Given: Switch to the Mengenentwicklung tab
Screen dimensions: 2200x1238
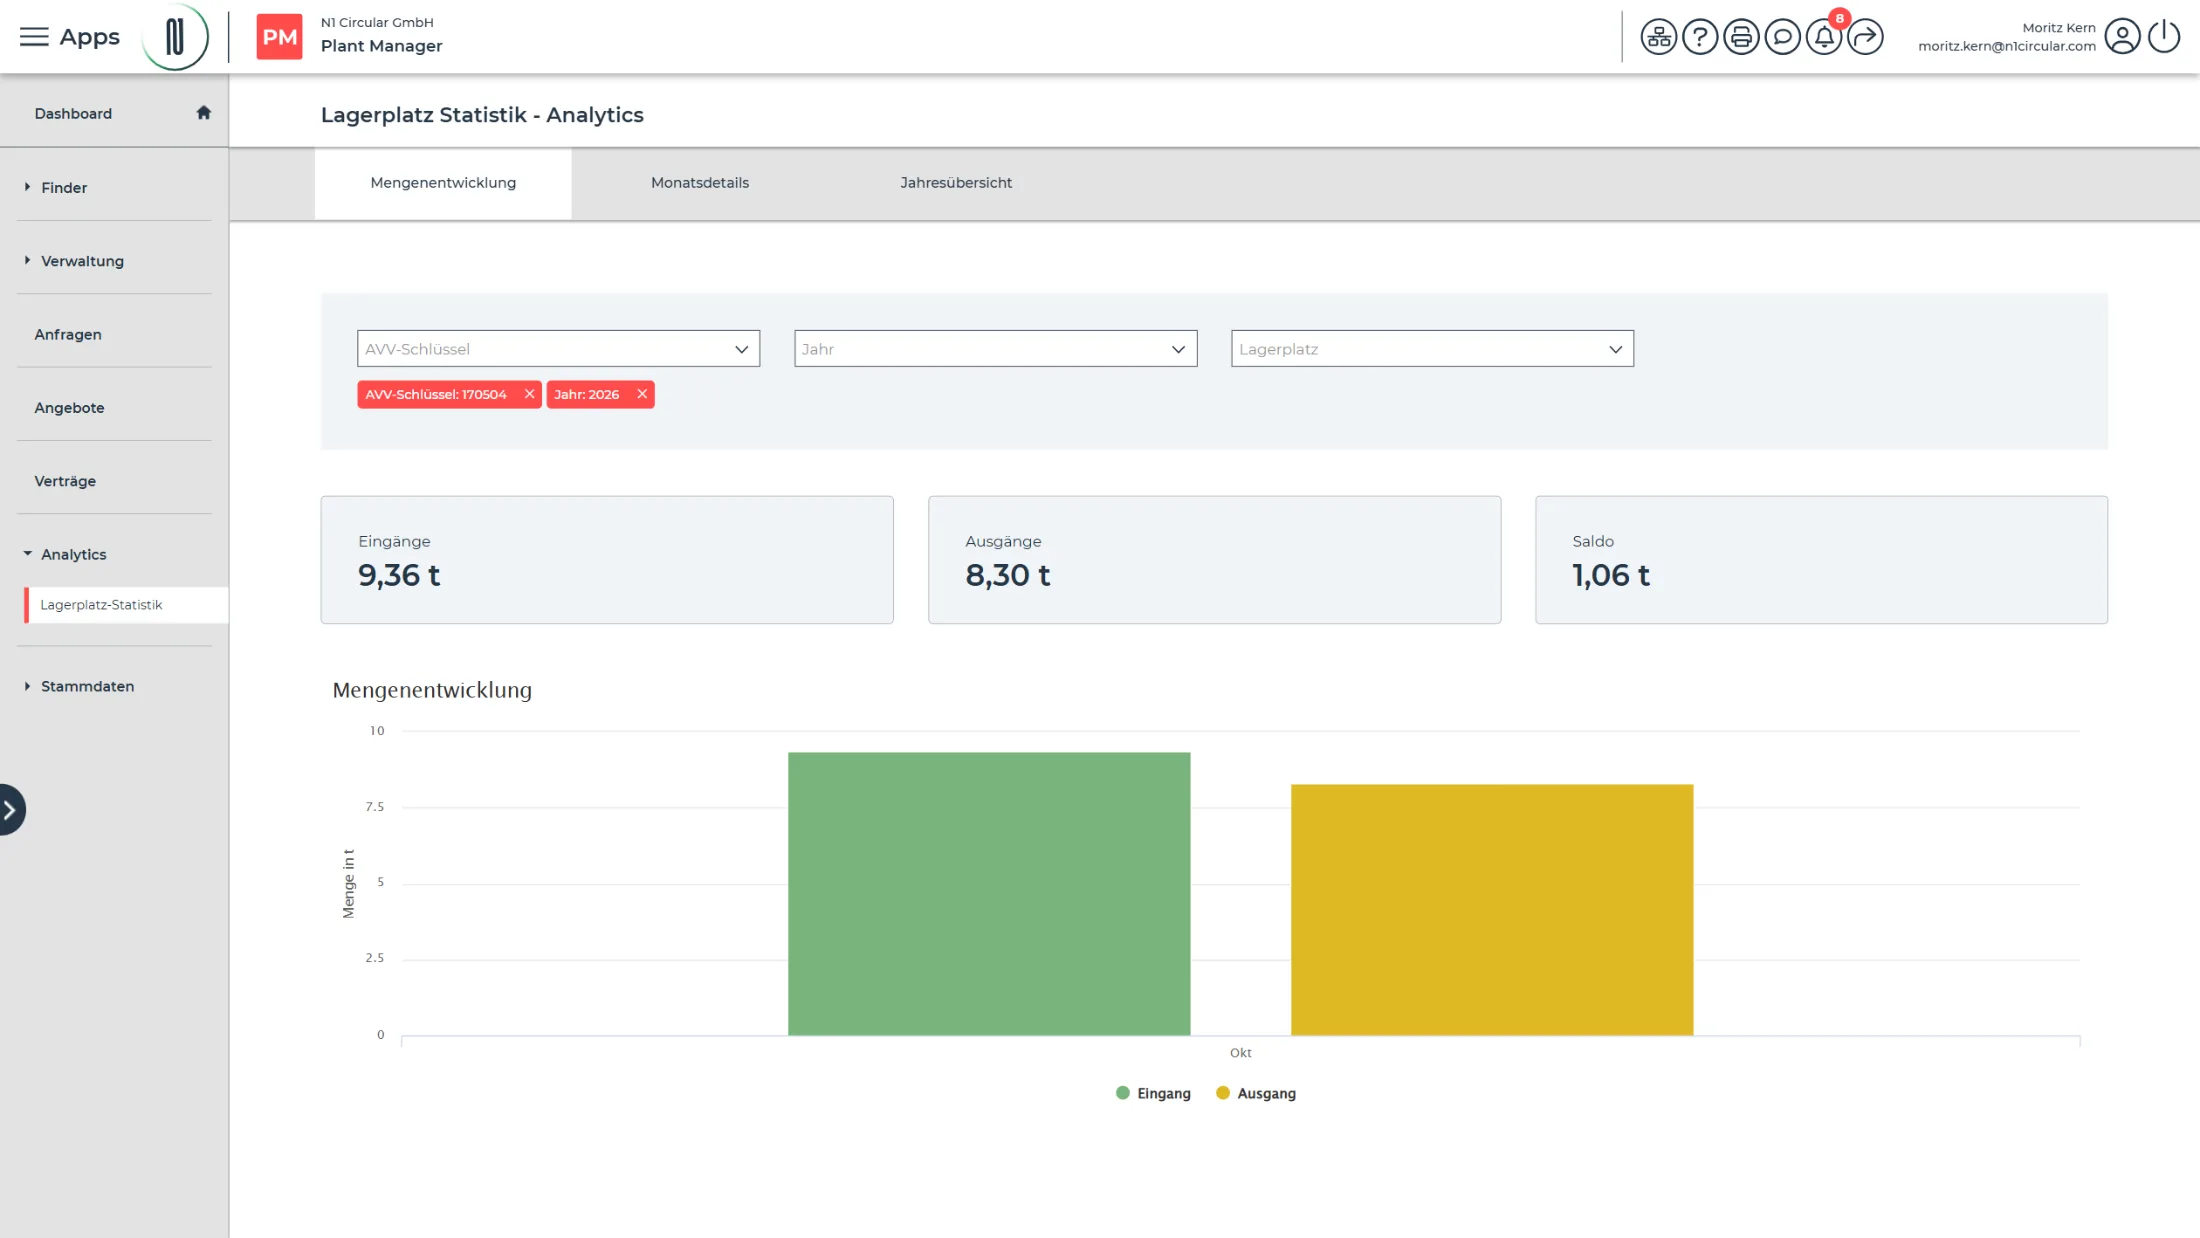Looking at the screenshot, I should coord(443,183).
